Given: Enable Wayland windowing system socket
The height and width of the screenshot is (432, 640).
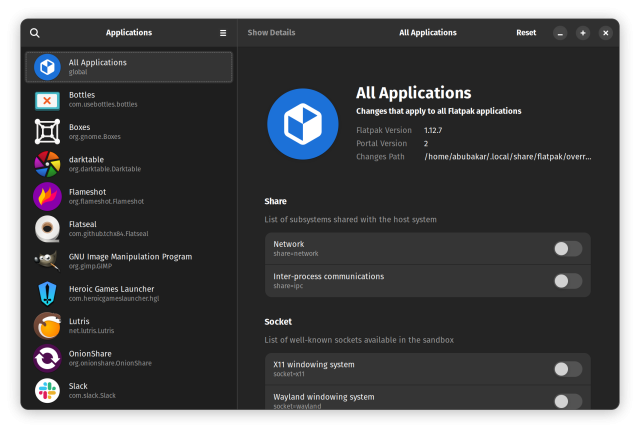Looking at the screenshot, I should [568, 401].
